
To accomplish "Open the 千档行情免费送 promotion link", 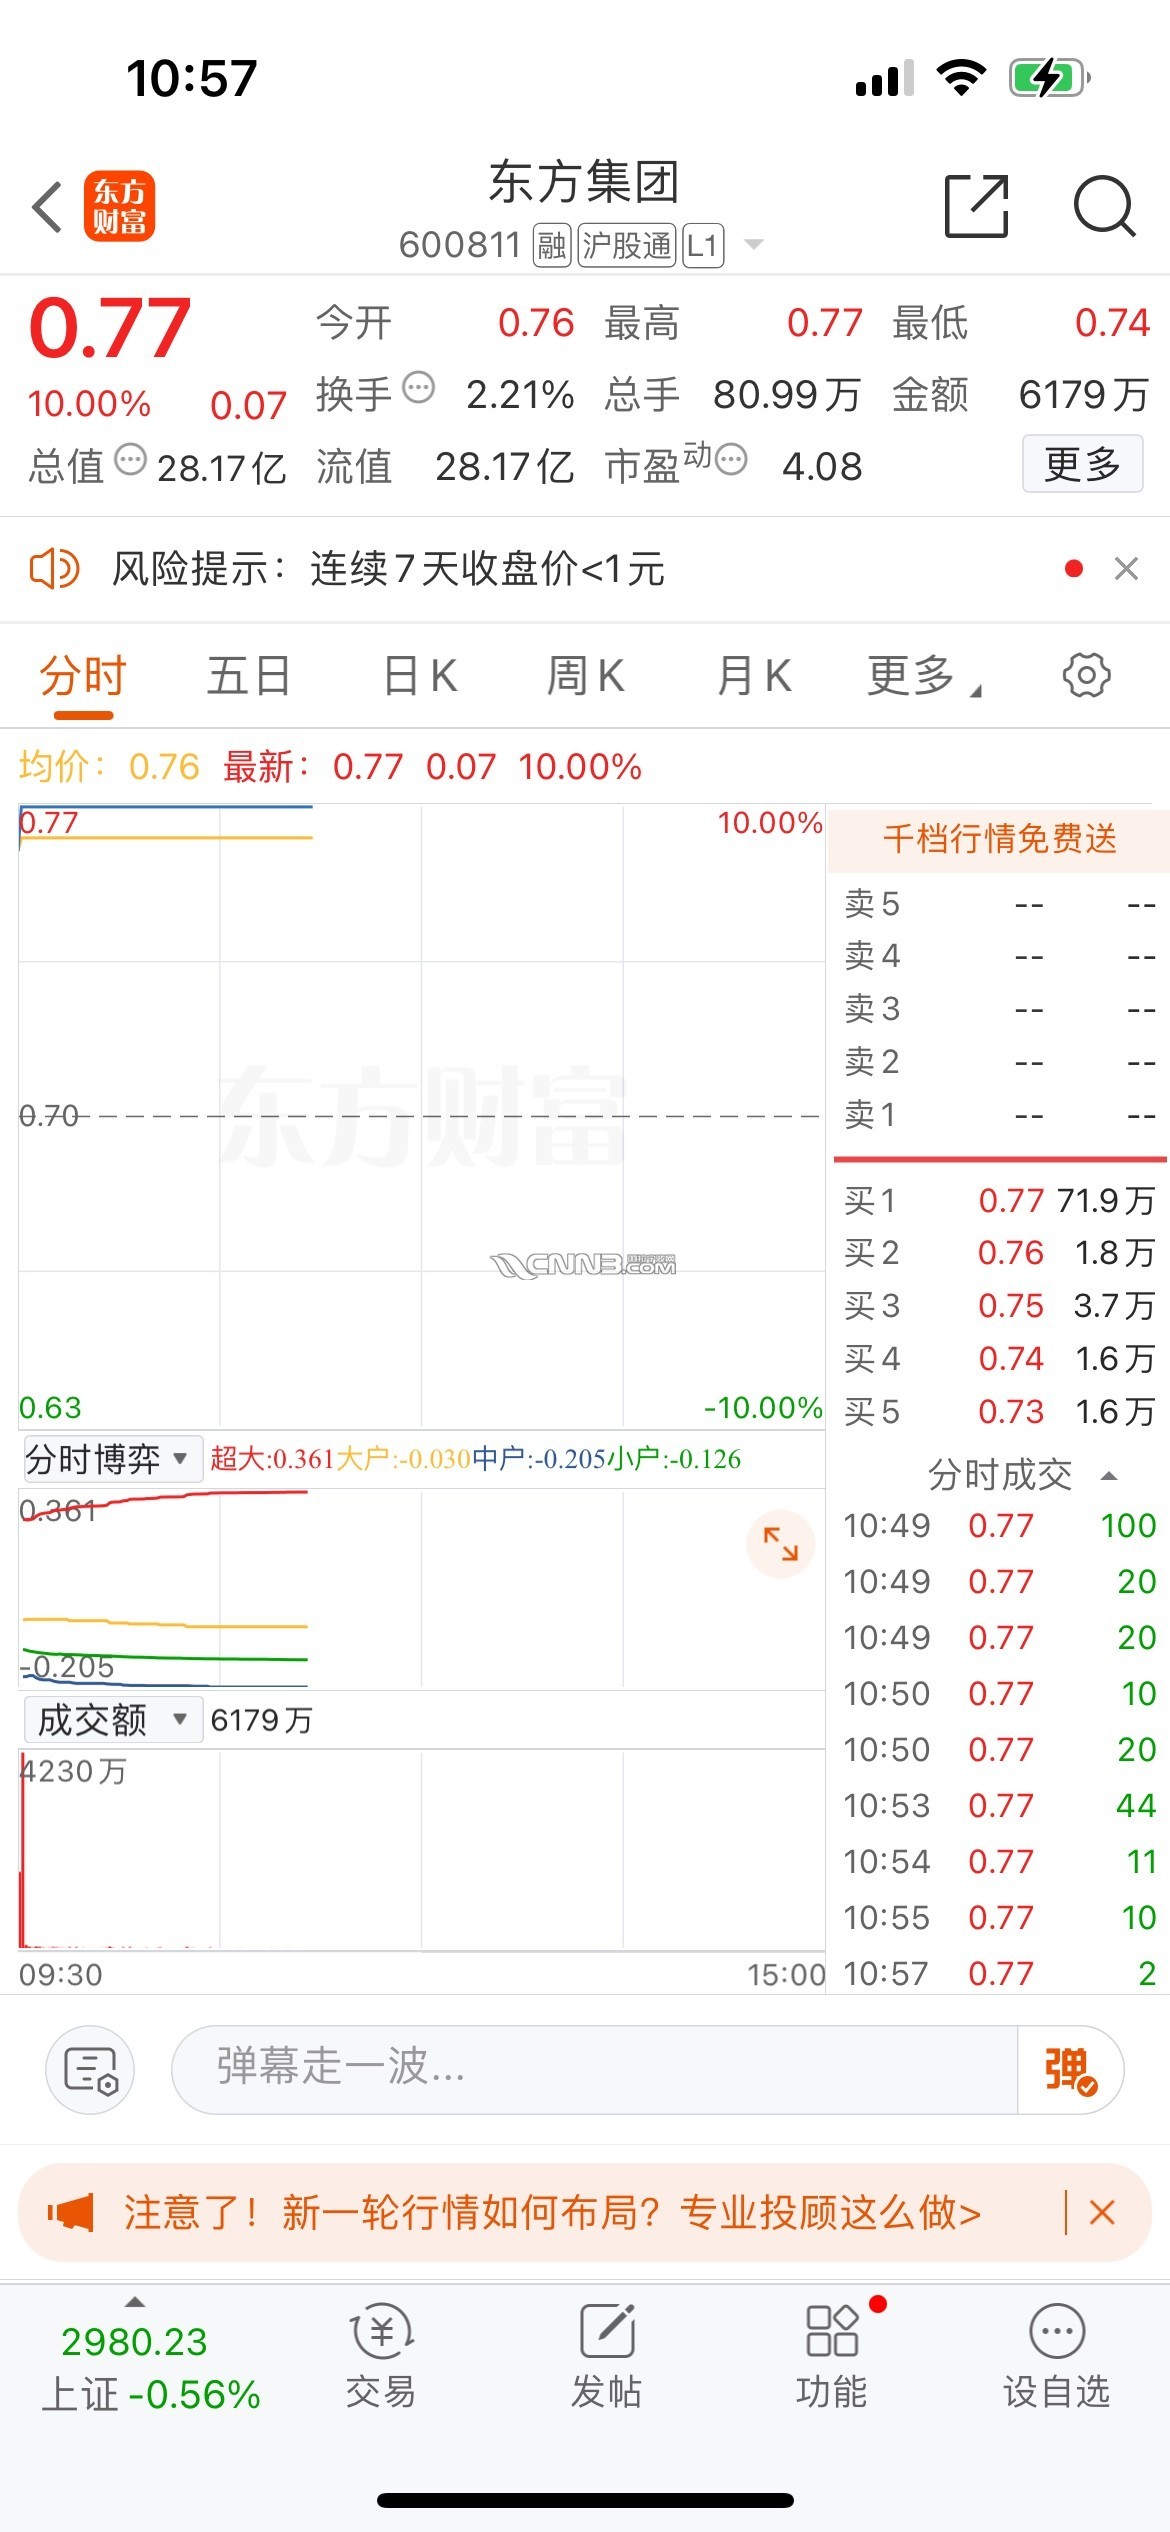I will [999, 839].
